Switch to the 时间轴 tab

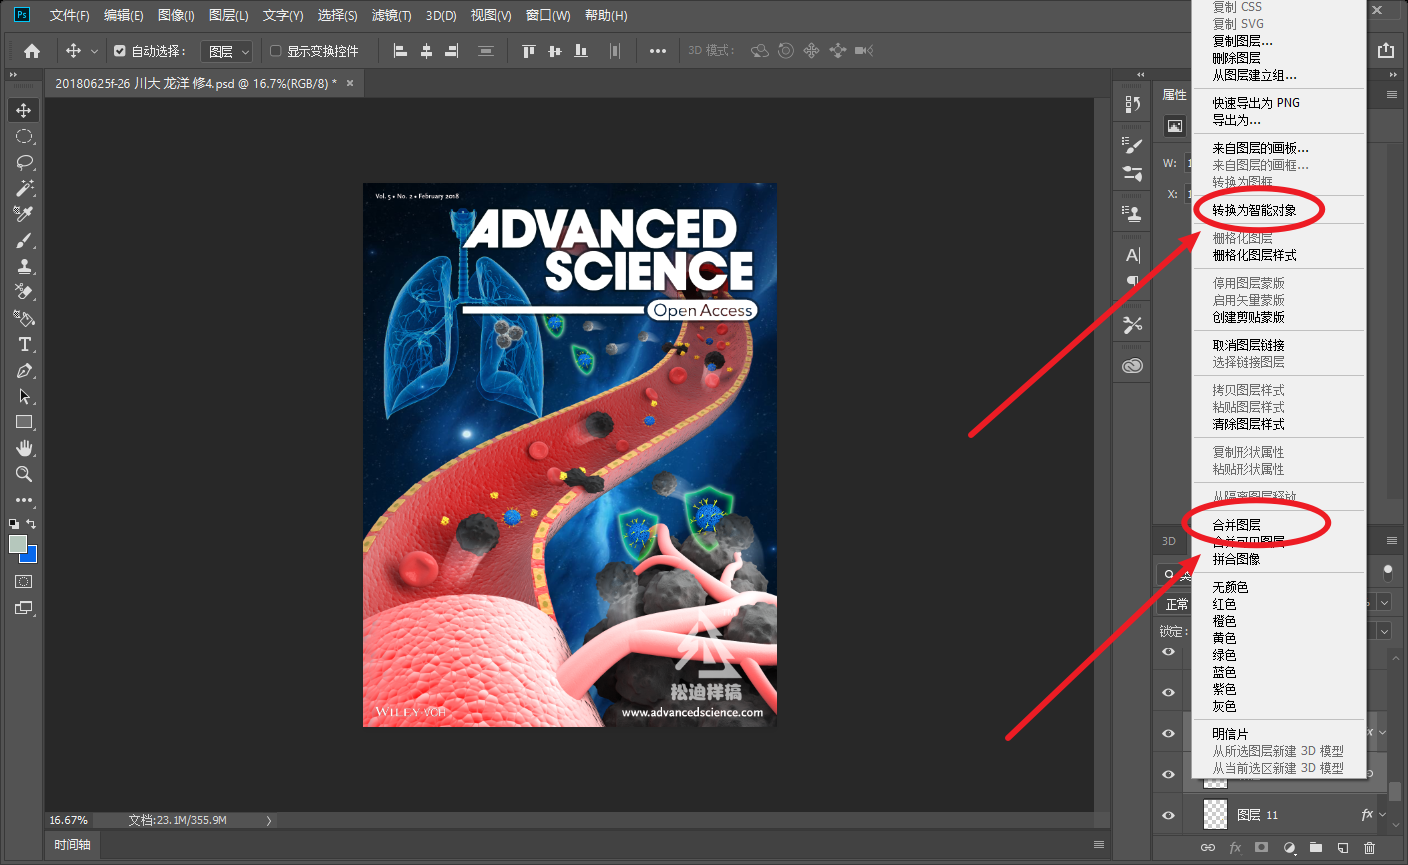(72, 845)
